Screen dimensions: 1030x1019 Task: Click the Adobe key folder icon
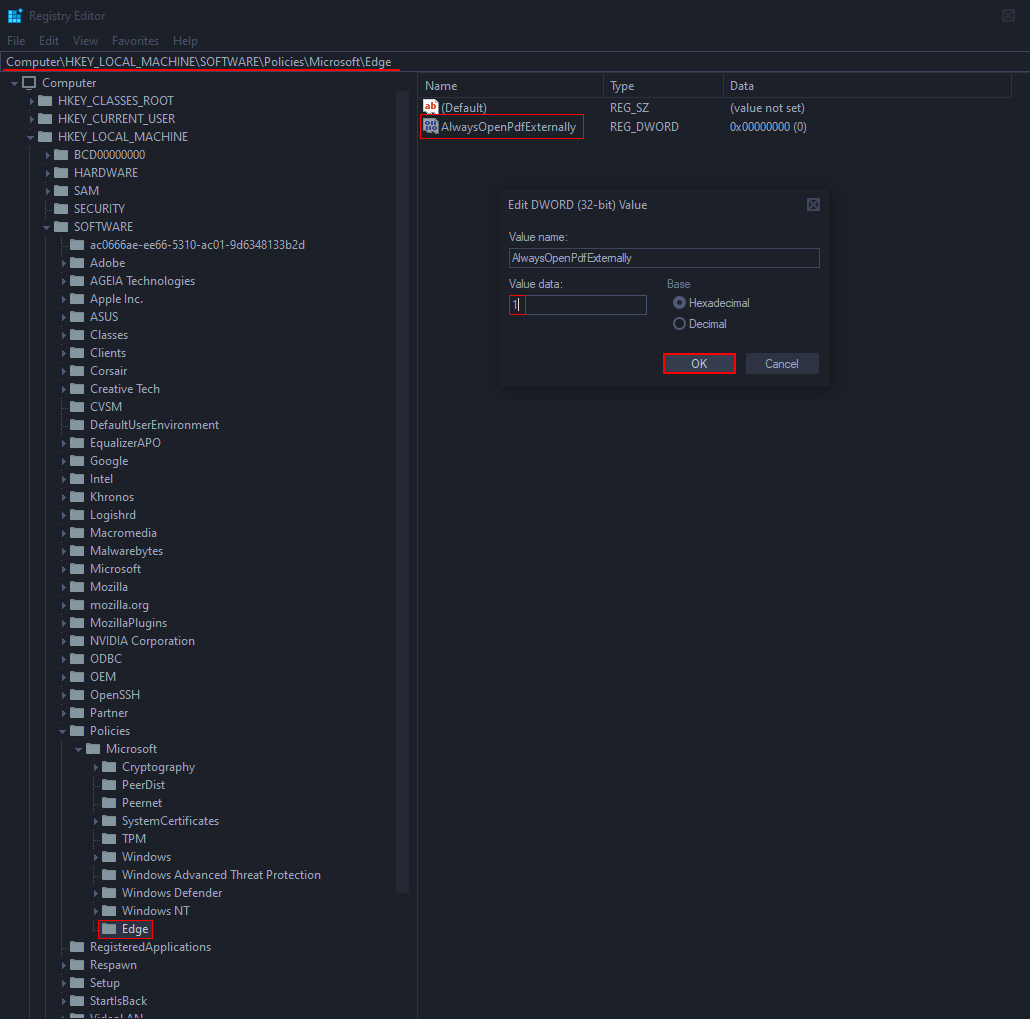[x=78, y=262]
